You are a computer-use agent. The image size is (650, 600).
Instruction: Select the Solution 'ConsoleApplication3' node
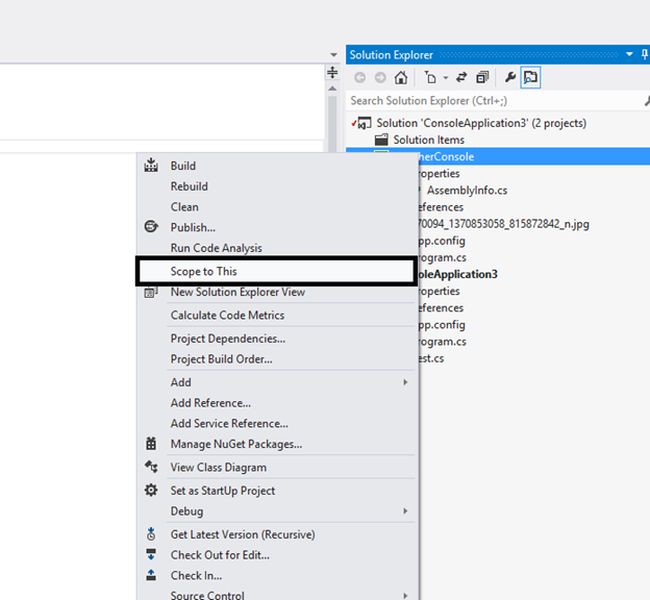click(481, 123)
